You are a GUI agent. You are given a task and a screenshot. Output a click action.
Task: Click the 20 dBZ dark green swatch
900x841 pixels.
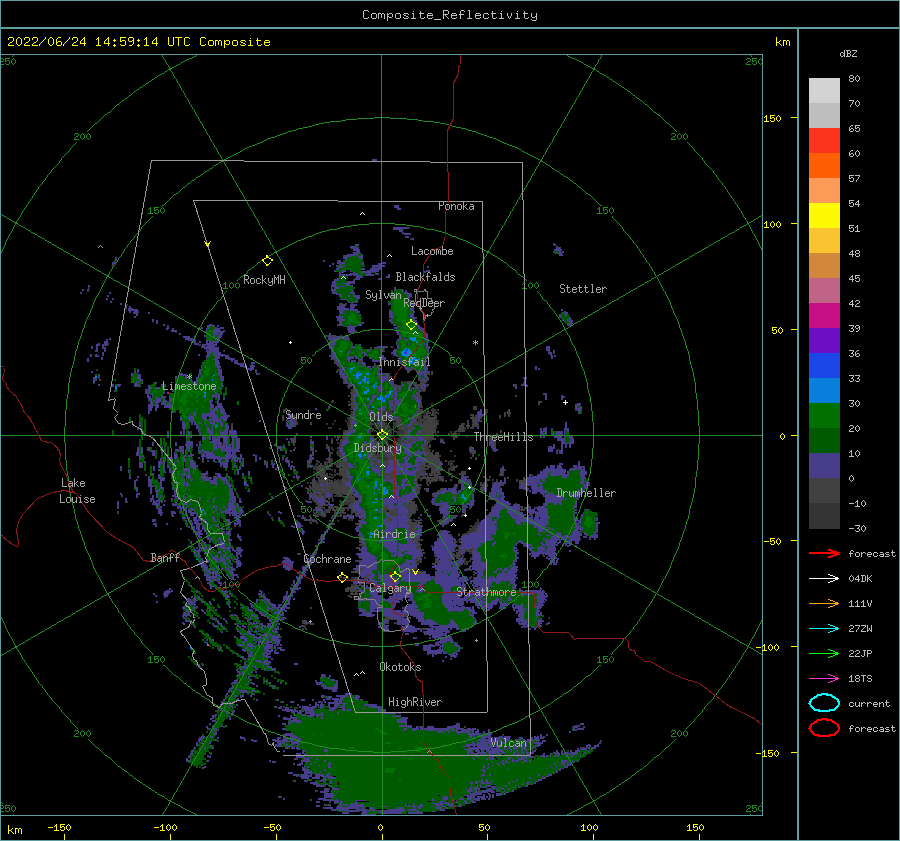(x=824, y=440)
